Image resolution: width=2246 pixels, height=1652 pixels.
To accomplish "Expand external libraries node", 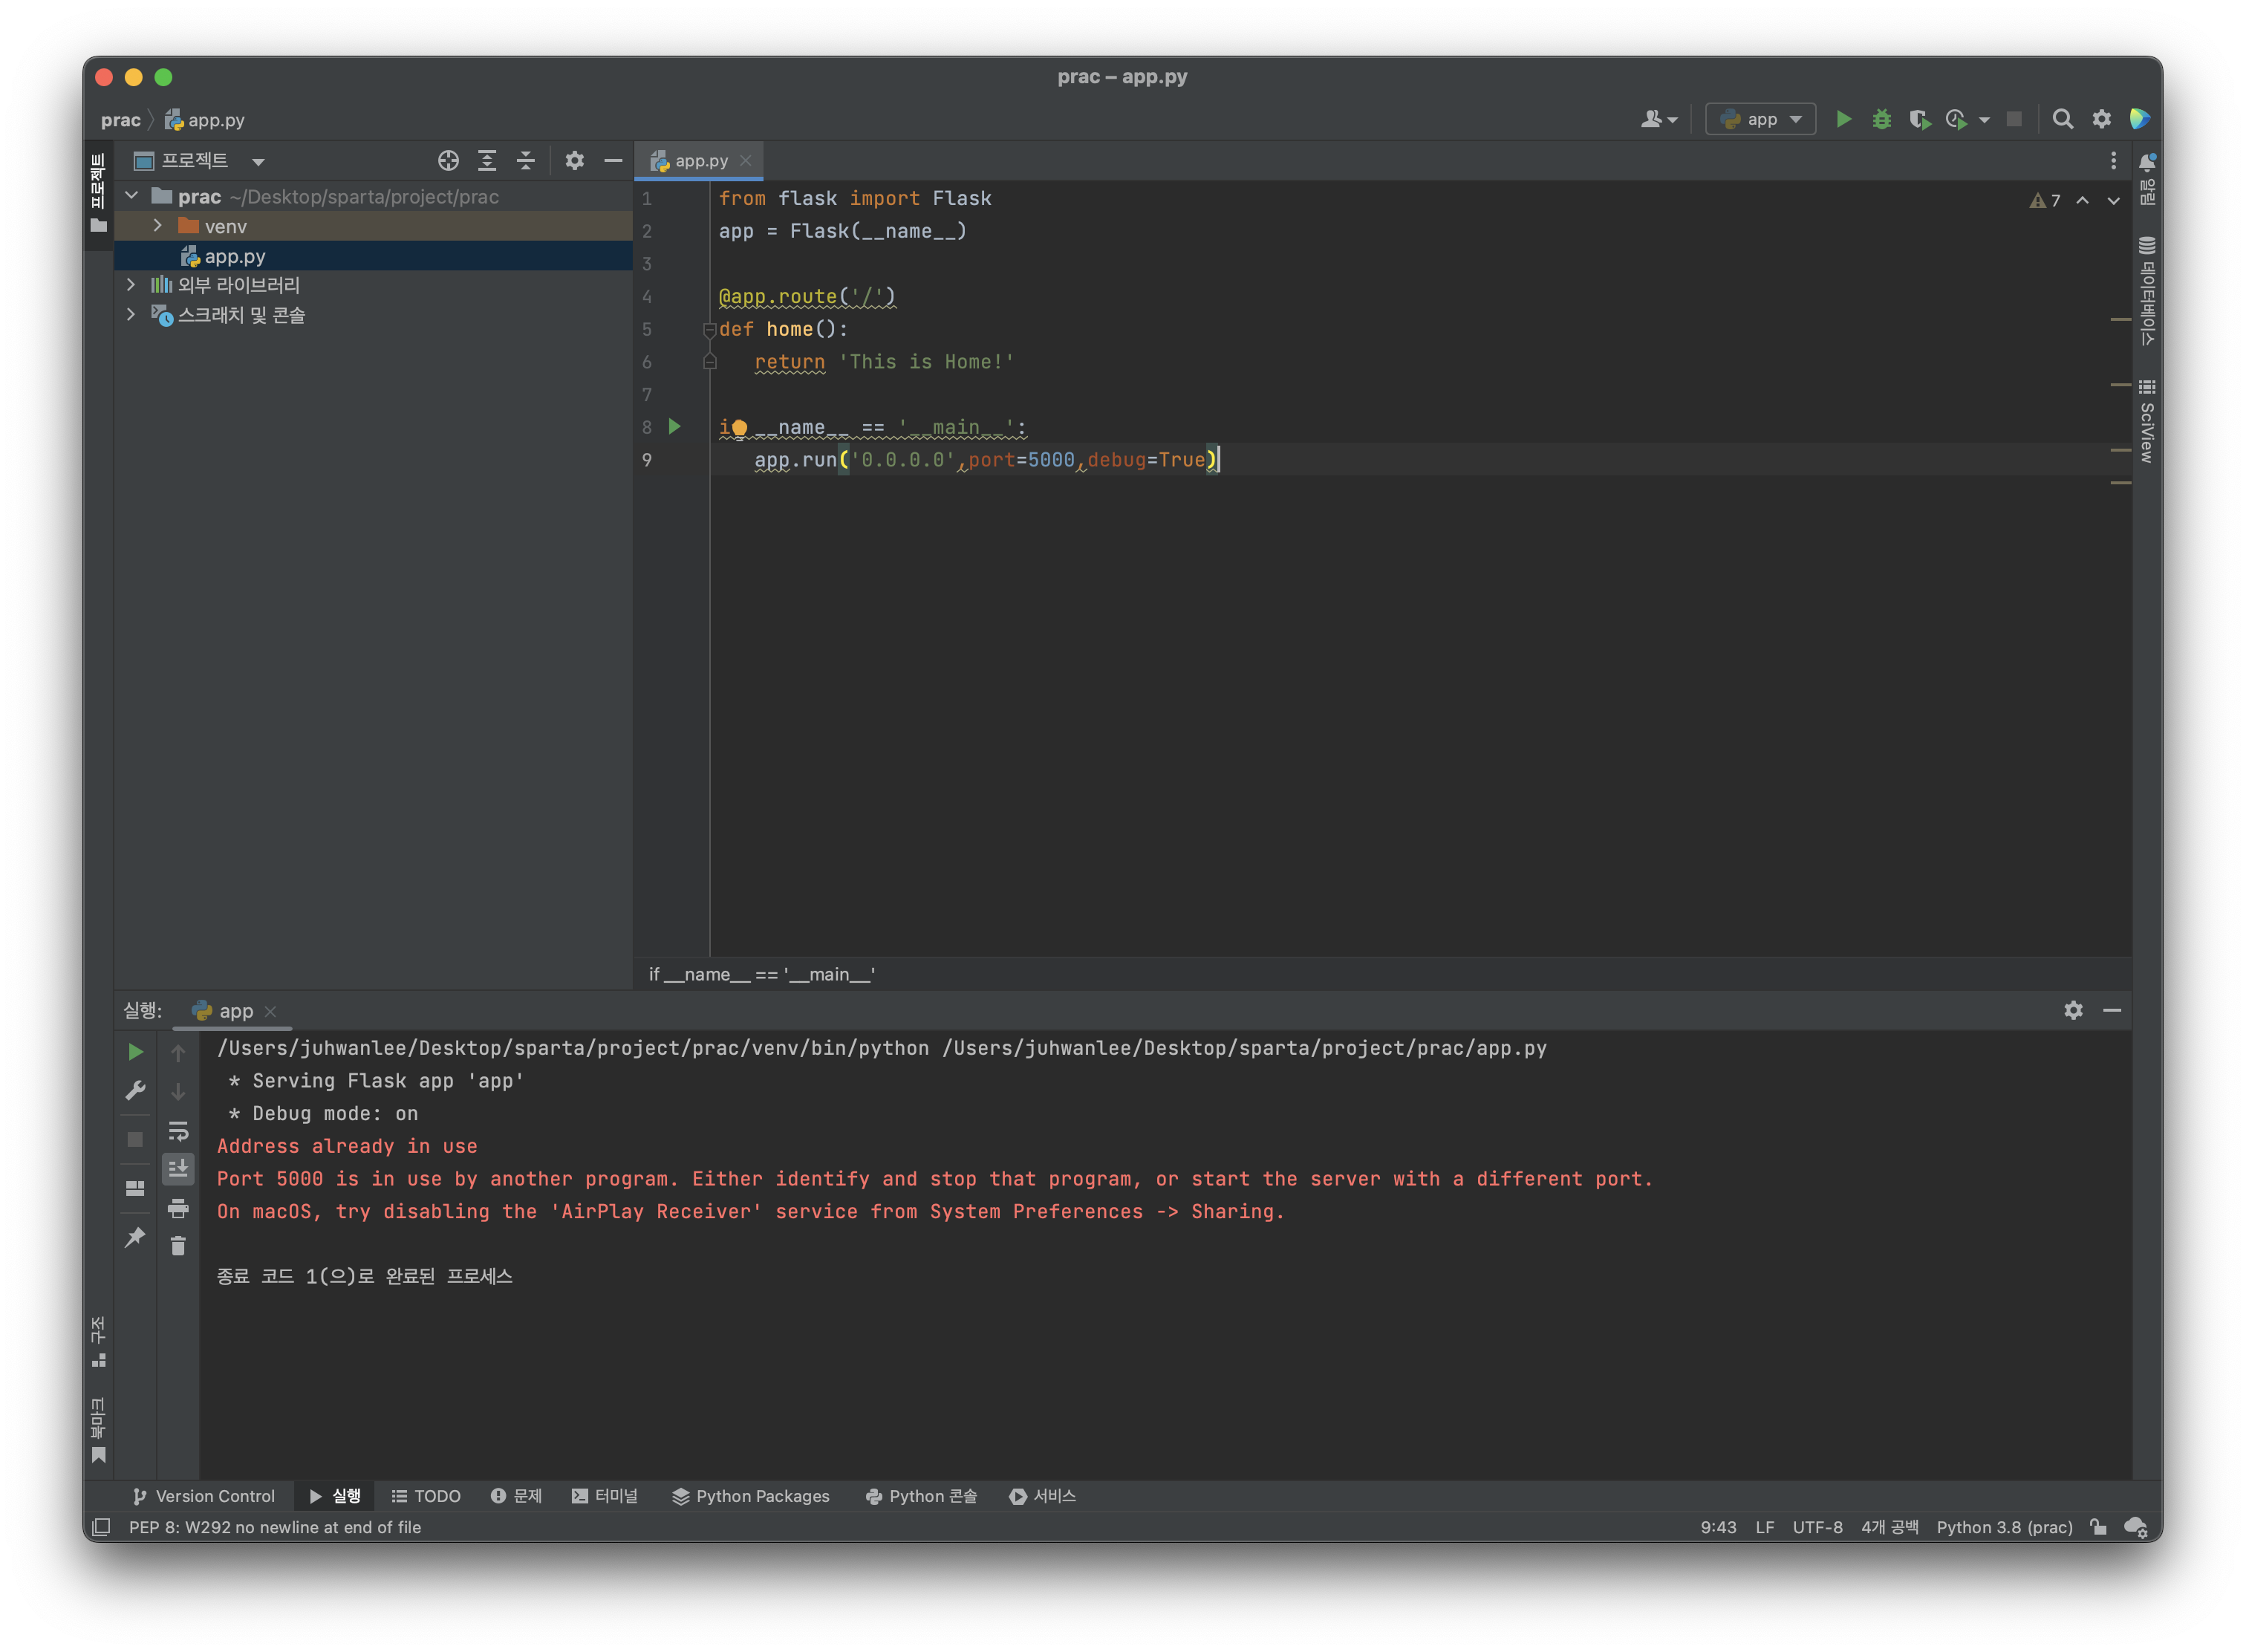I will [x=131, y=285].
